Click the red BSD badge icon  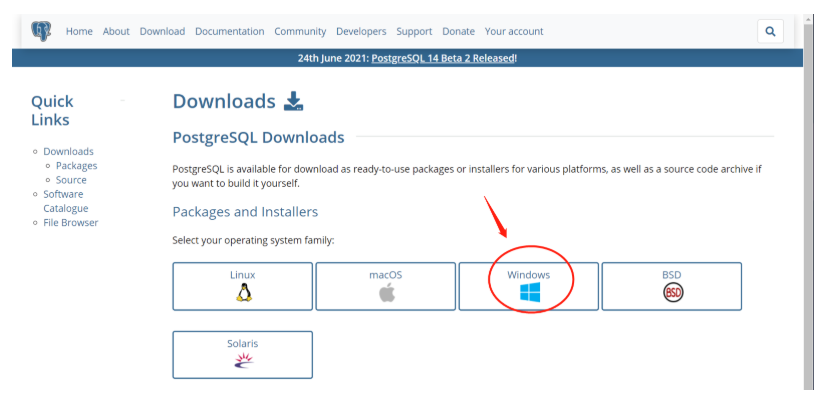673,292
